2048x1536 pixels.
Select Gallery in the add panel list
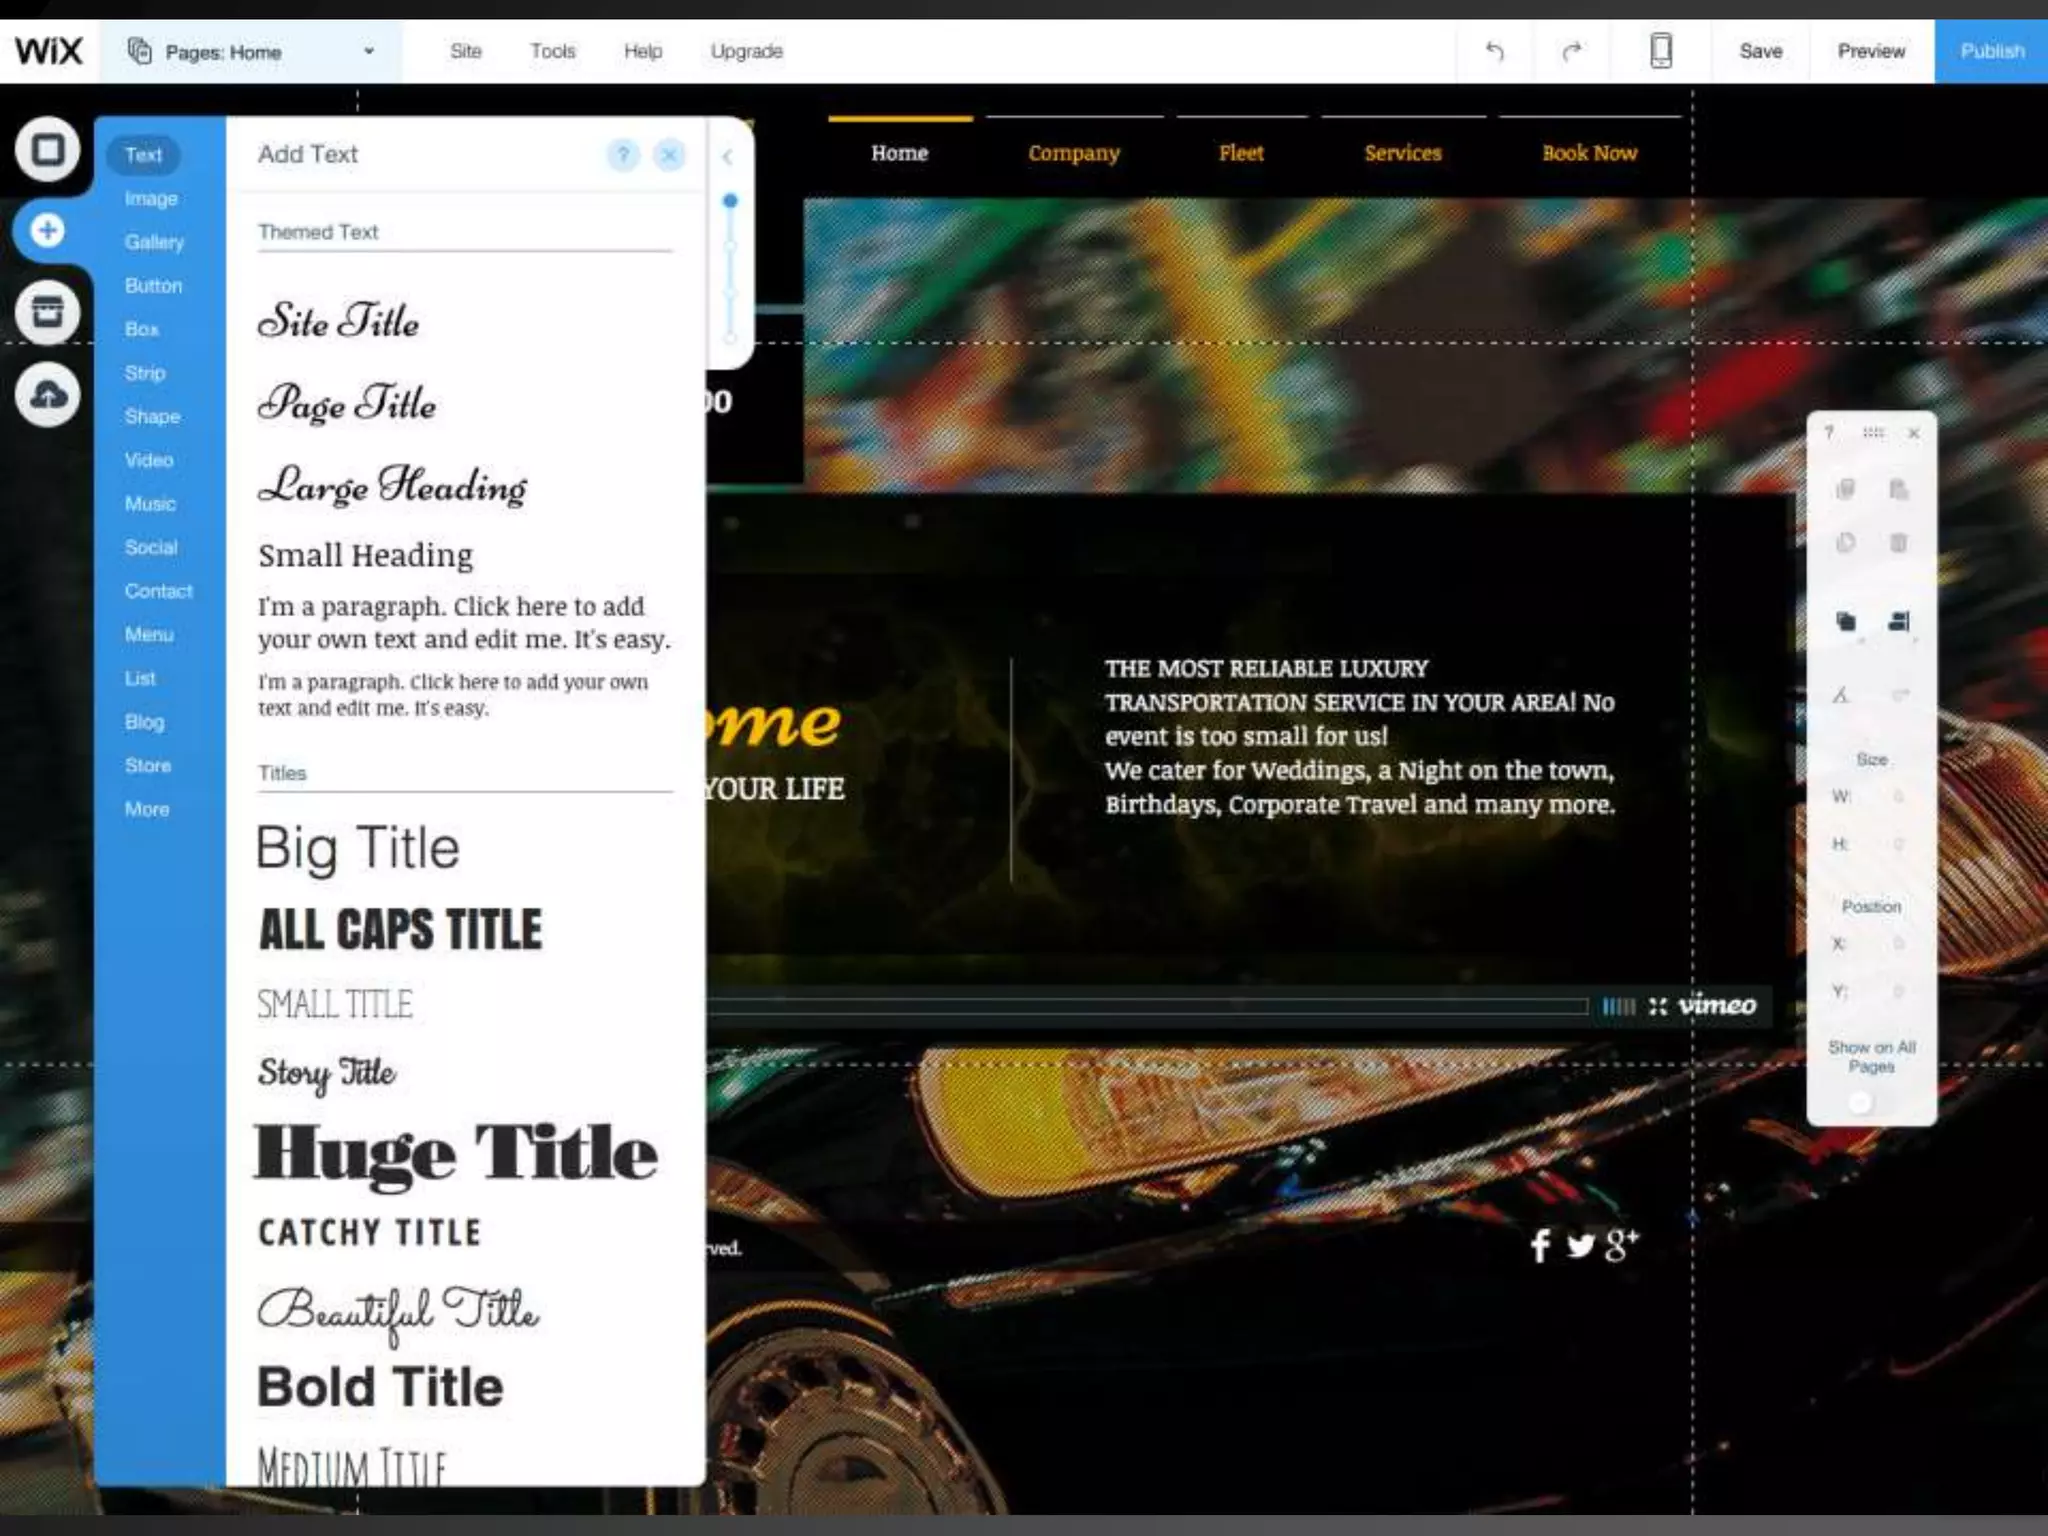(154, 242)
